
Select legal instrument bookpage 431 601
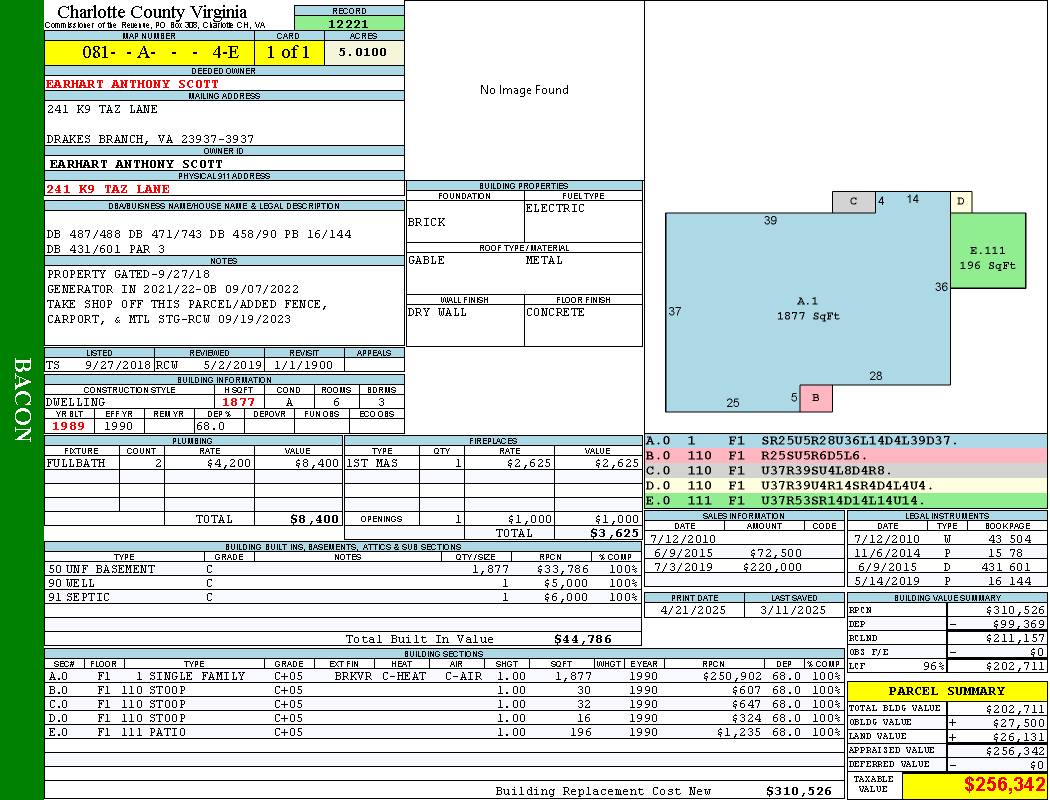pos(1010,567)
